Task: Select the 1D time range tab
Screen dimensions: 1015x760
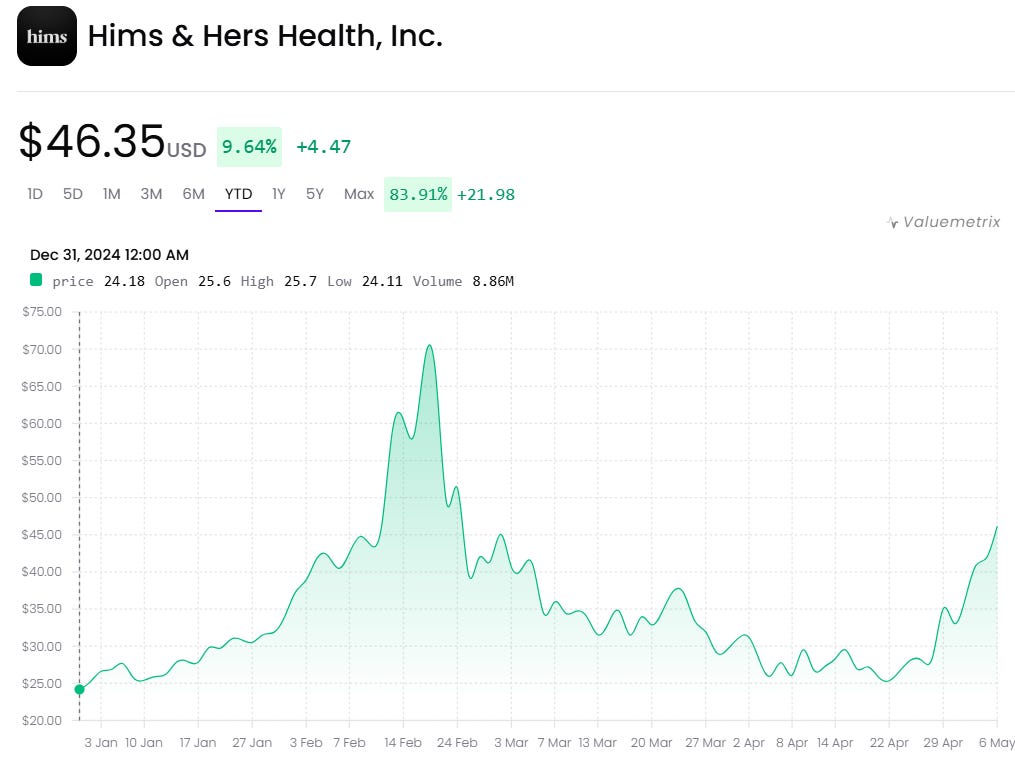Action: 35,194
